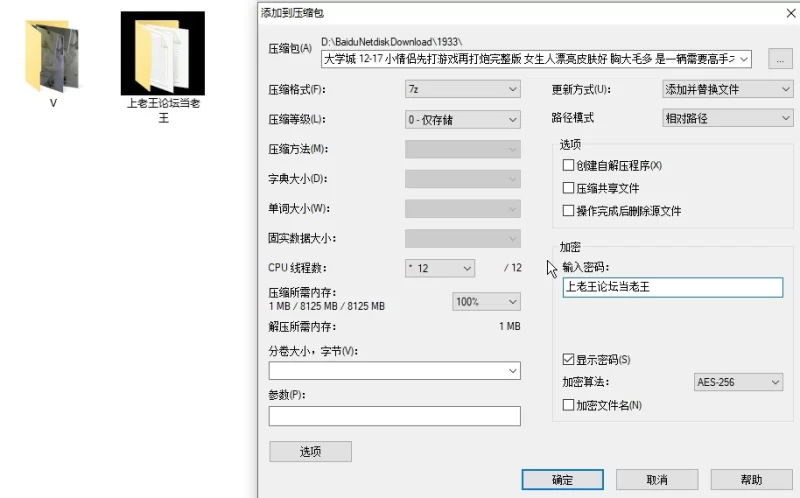Screen dimensions: 800x498
Task: Open the 压缩格式 7z dropdown
Action: [x=462, y=89]
